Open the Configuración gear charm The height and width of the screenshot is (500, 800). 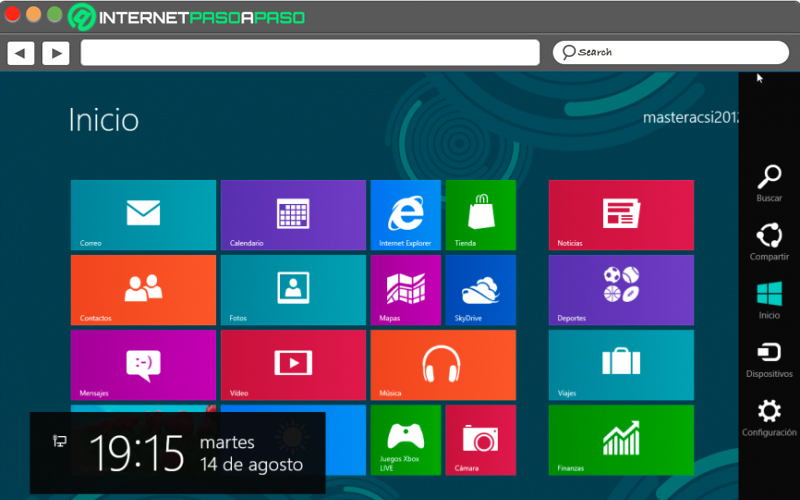click(769, 417)
